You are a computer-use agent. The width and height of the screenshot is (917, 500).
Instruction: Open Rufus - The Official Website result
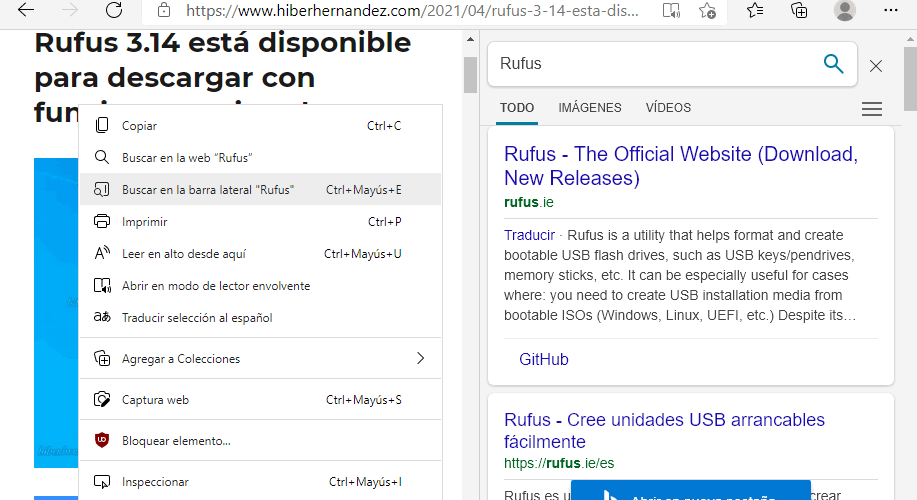point(681,165)
